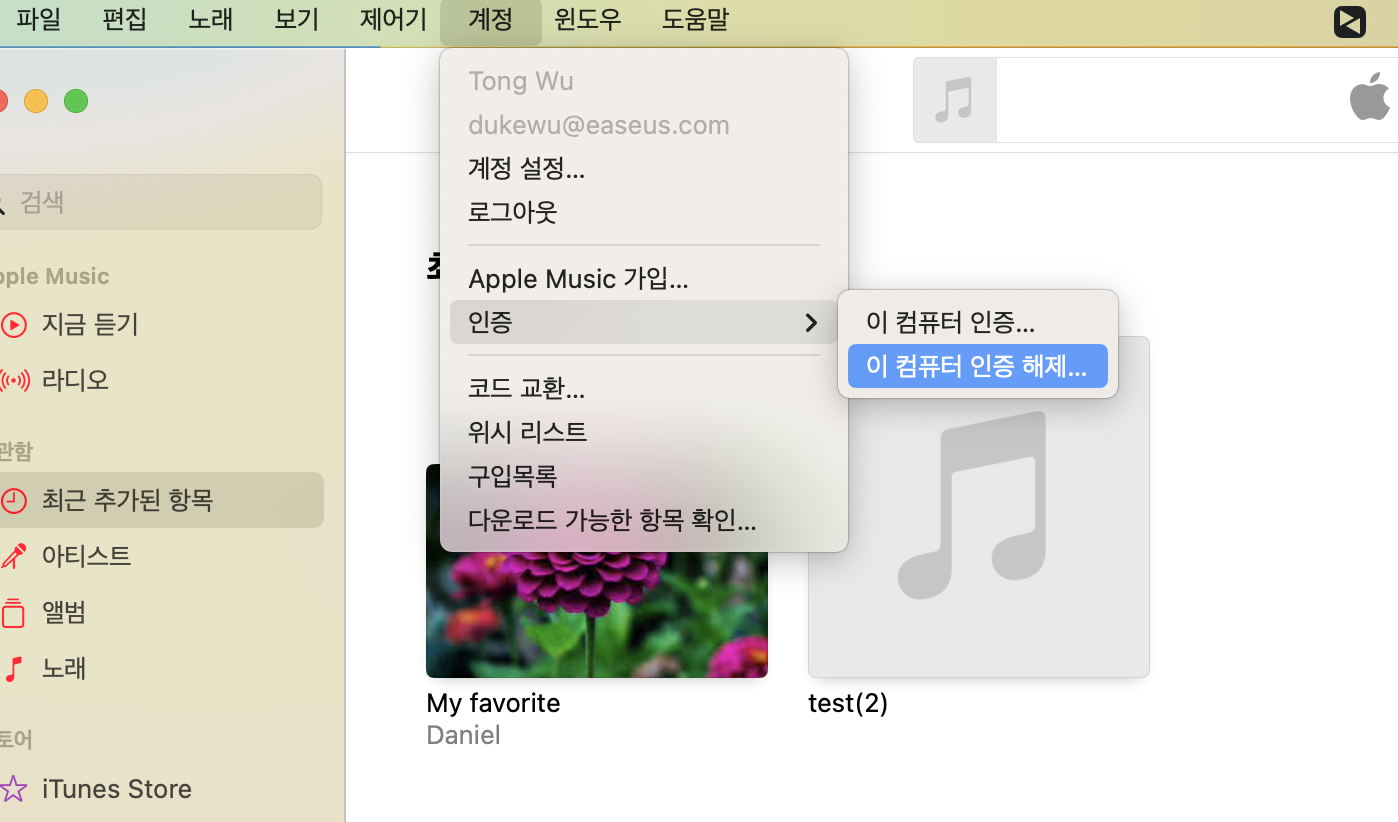Choose 계정 설정 from the account menu

click(525, 168)
